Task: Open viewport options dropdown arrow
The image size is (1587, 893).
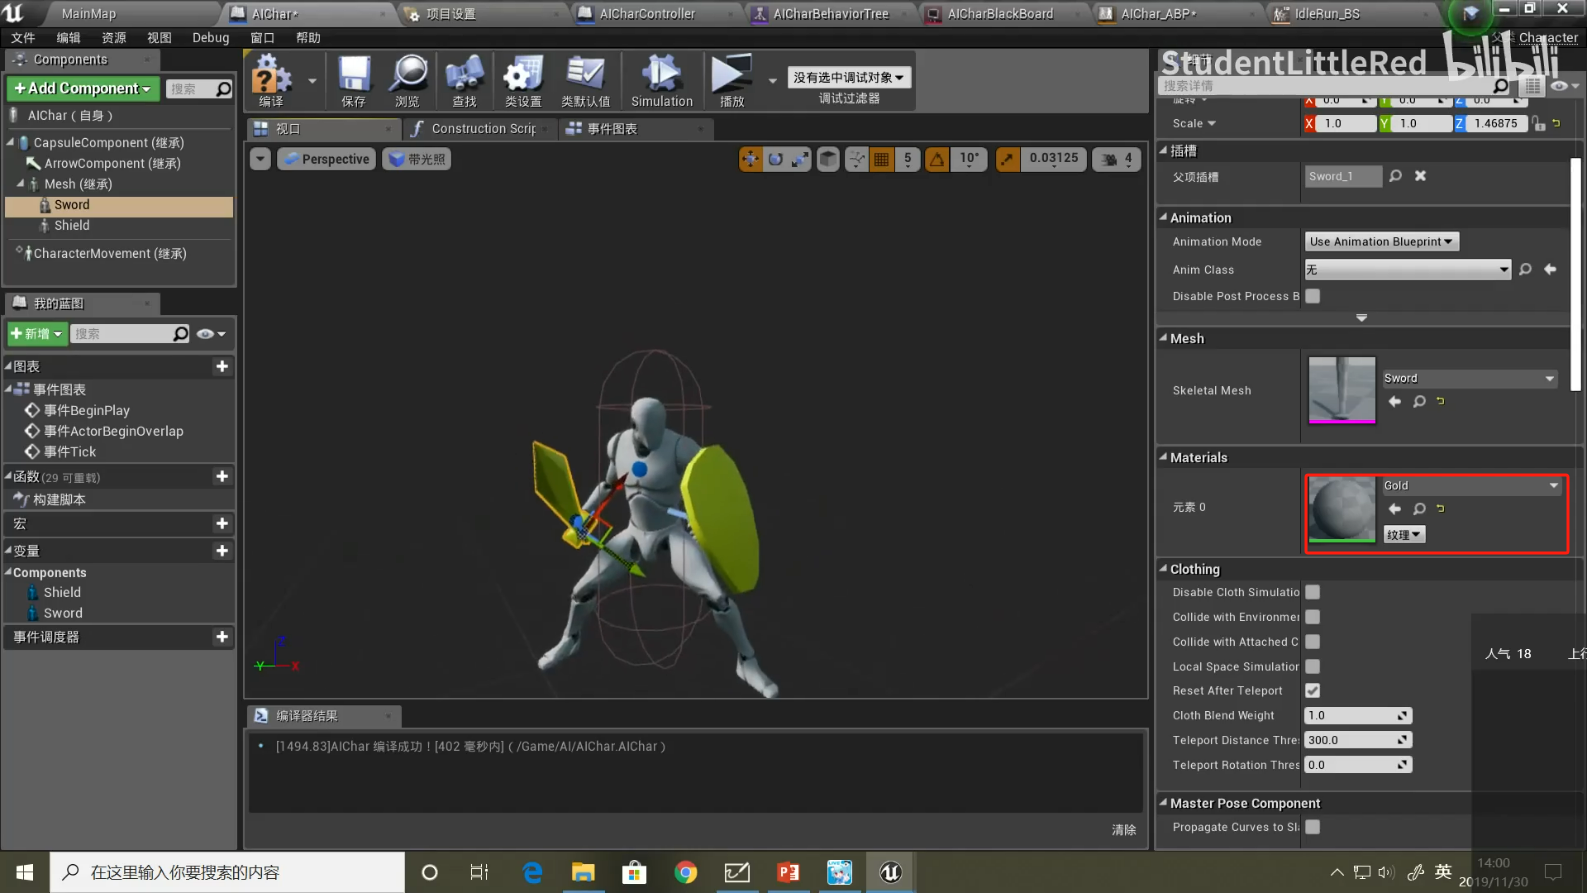Action: pos(260,159)
